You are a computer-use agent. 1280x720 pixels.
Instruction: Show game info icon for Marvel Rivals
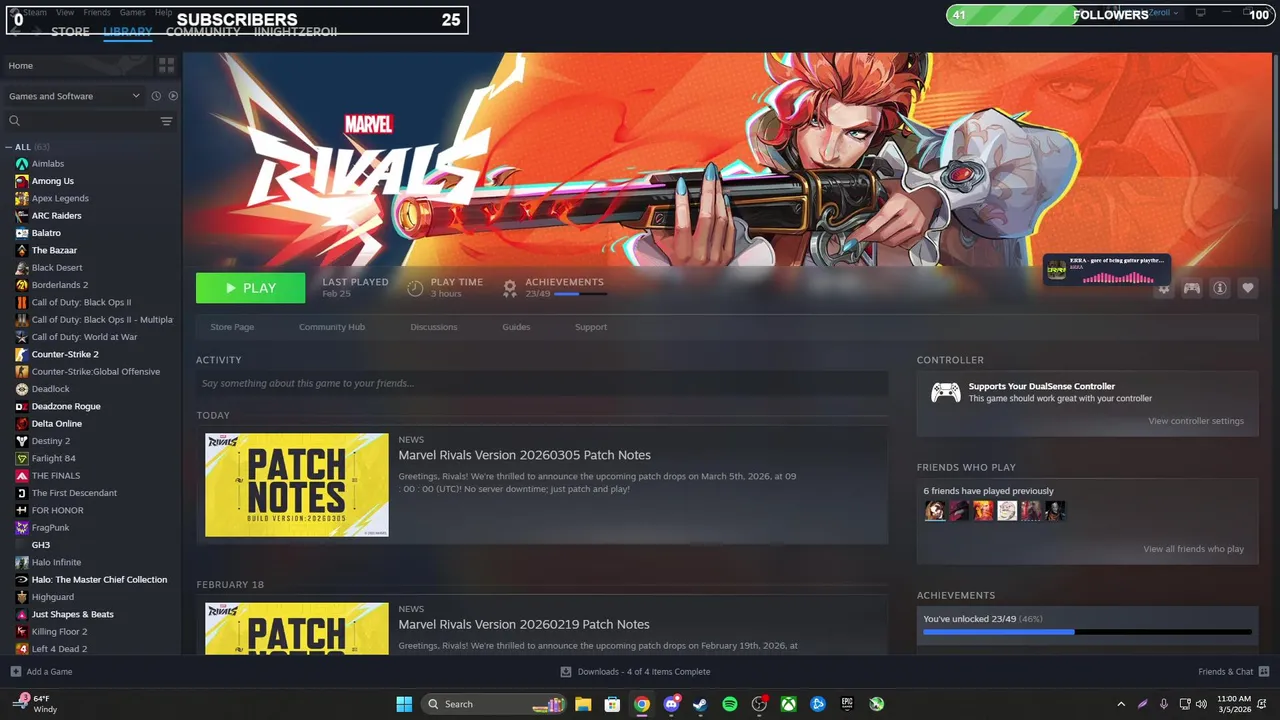pos(1220,288)
